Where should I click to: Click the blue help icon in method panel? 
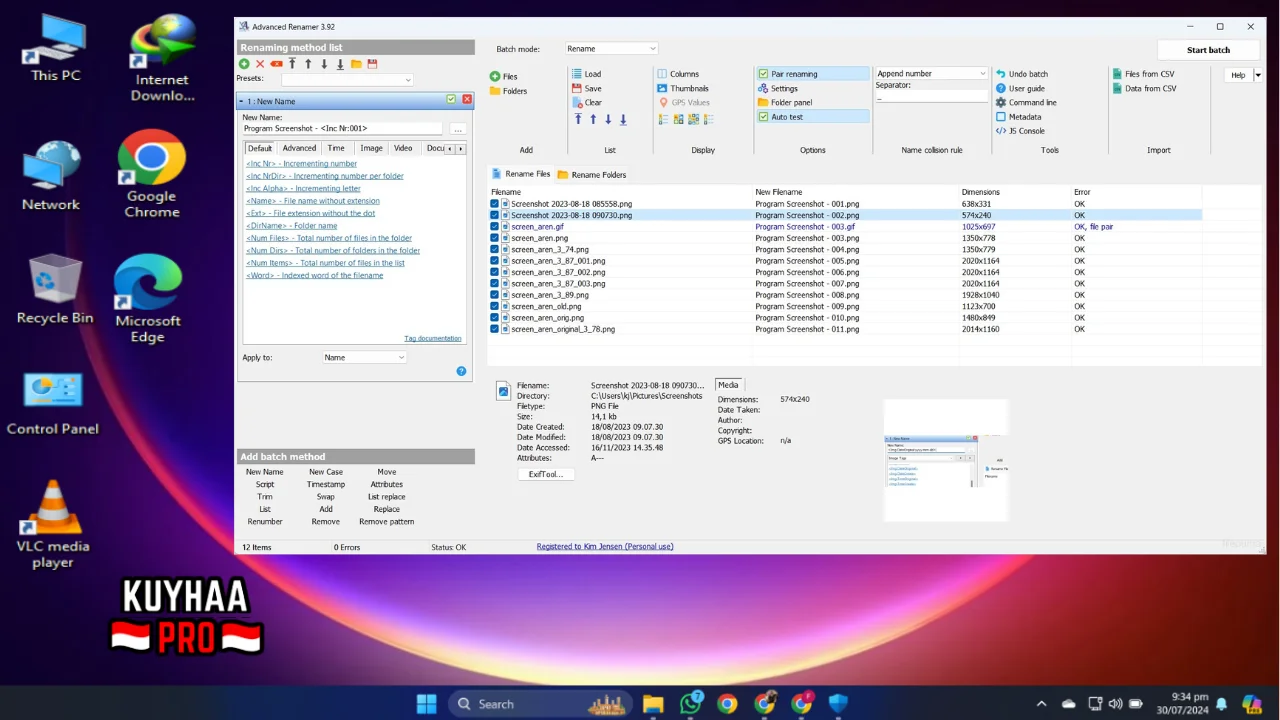(x=461, y=371)
